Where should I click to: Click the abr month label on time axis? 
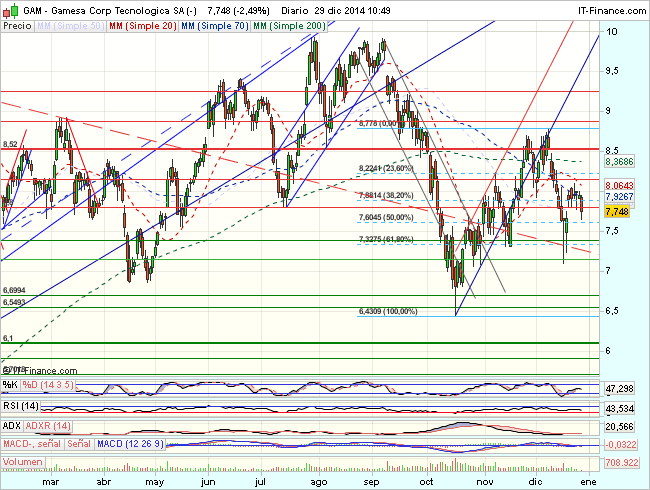[104, 482]
